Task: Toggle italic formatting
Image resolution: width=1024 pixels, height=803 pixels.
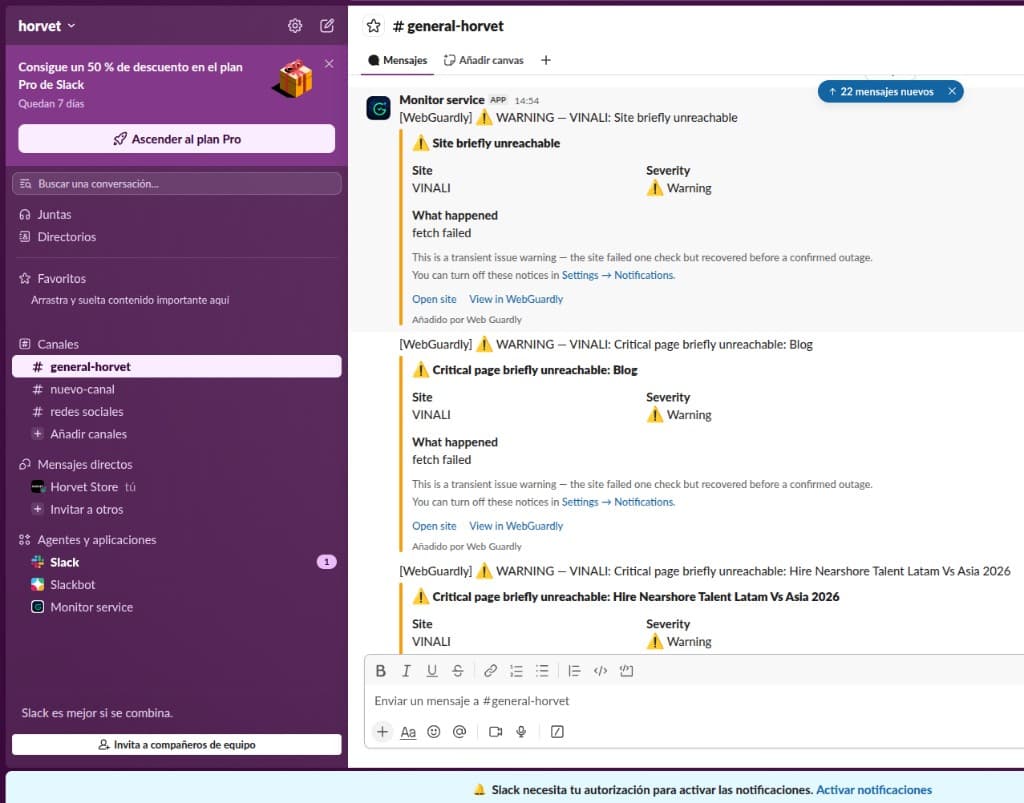Action: (406, 670)
